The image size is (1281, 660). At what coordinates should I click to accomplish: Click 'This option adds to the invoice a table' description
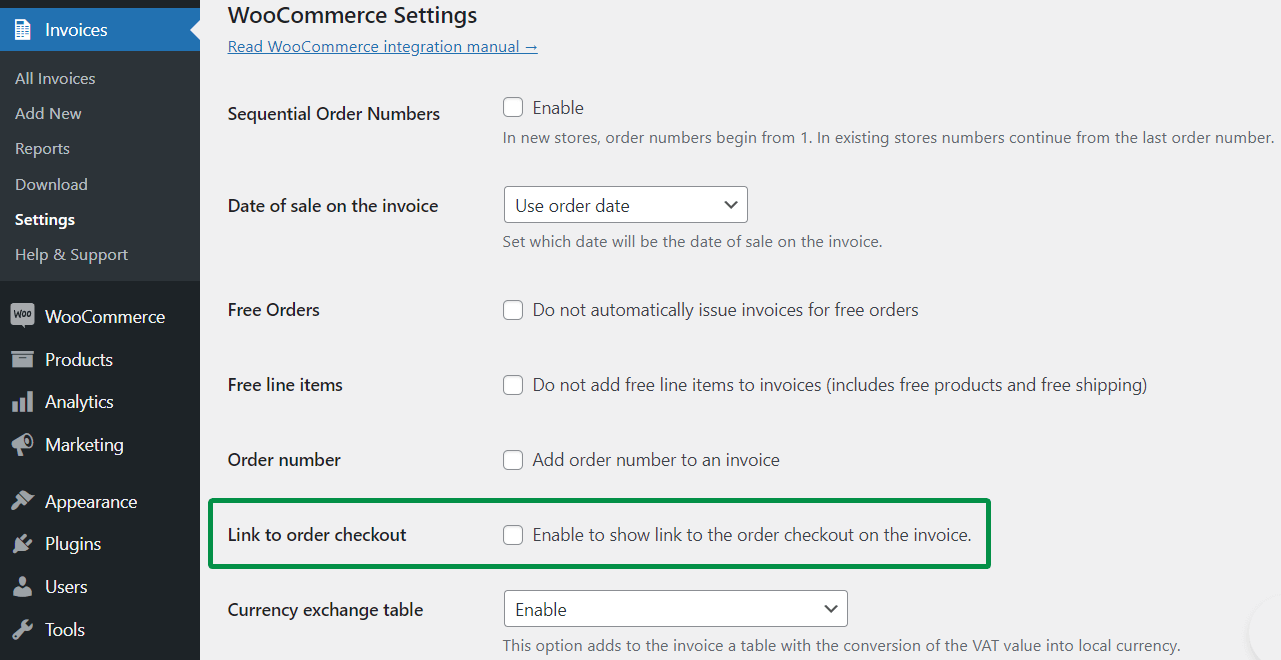point(841,645)
